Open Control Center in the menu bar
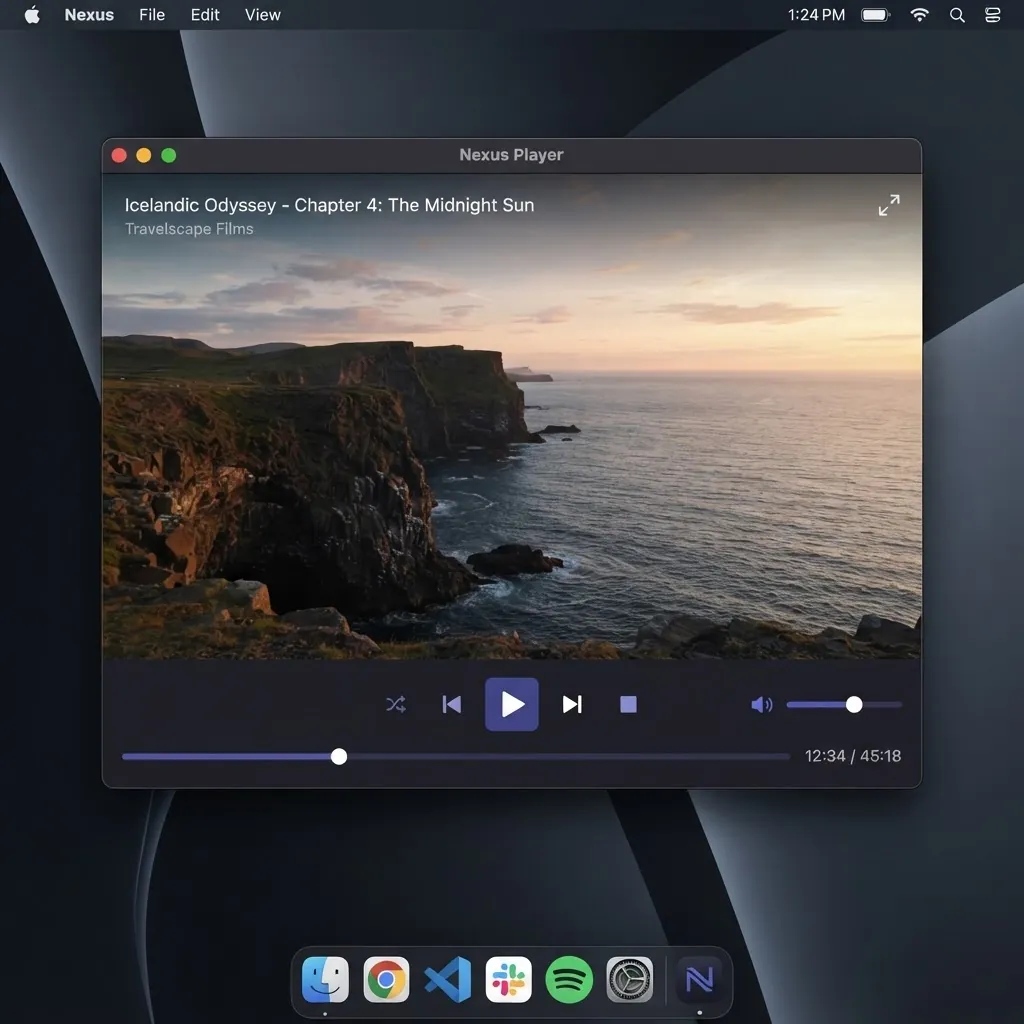Viewport: 1024px width, 1024px height. pyautogui.click(x=993, y=14)
